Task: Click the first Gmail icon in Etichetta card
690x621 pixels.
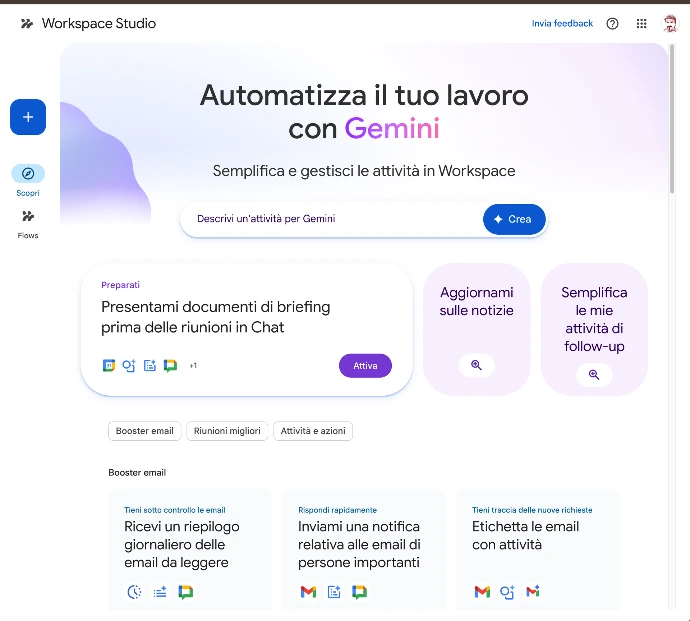Action: click(x=482, y=592)
